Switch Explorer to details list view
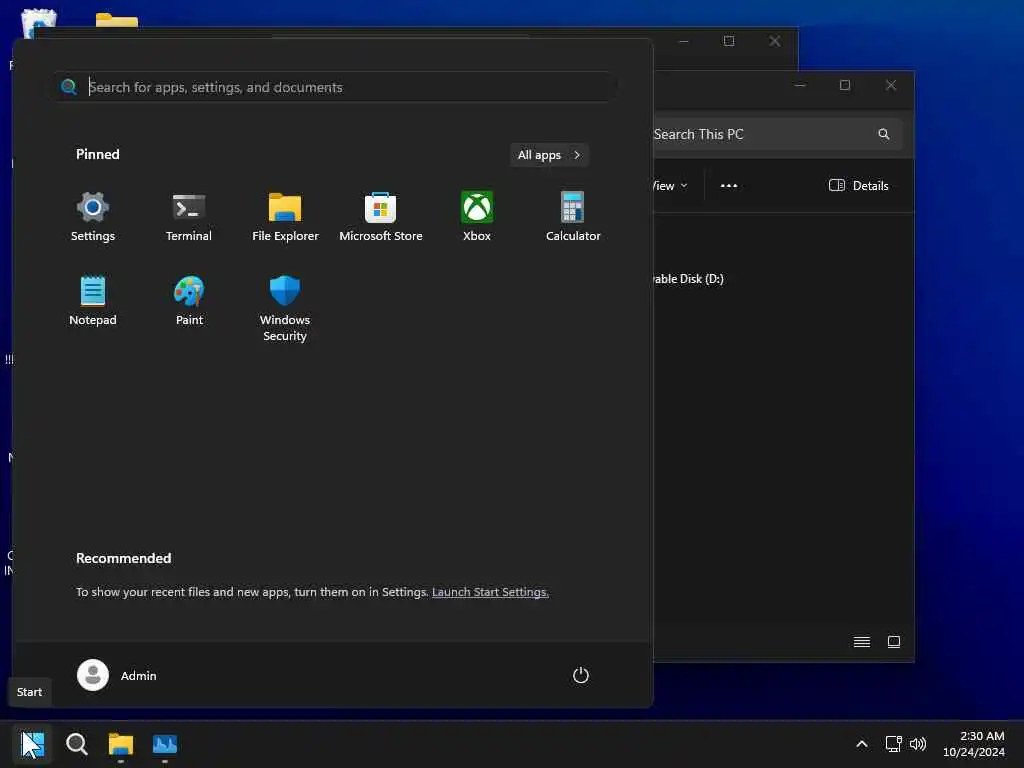Viewport: 1024px width, 768px height. point(861,642)
